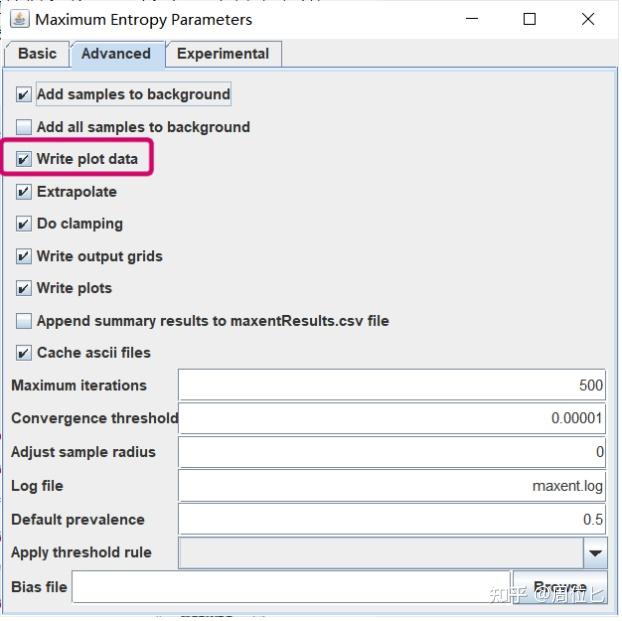The image size is (622, 621).
Task: Click the Java icon in title bar
Action: (19, 19)
